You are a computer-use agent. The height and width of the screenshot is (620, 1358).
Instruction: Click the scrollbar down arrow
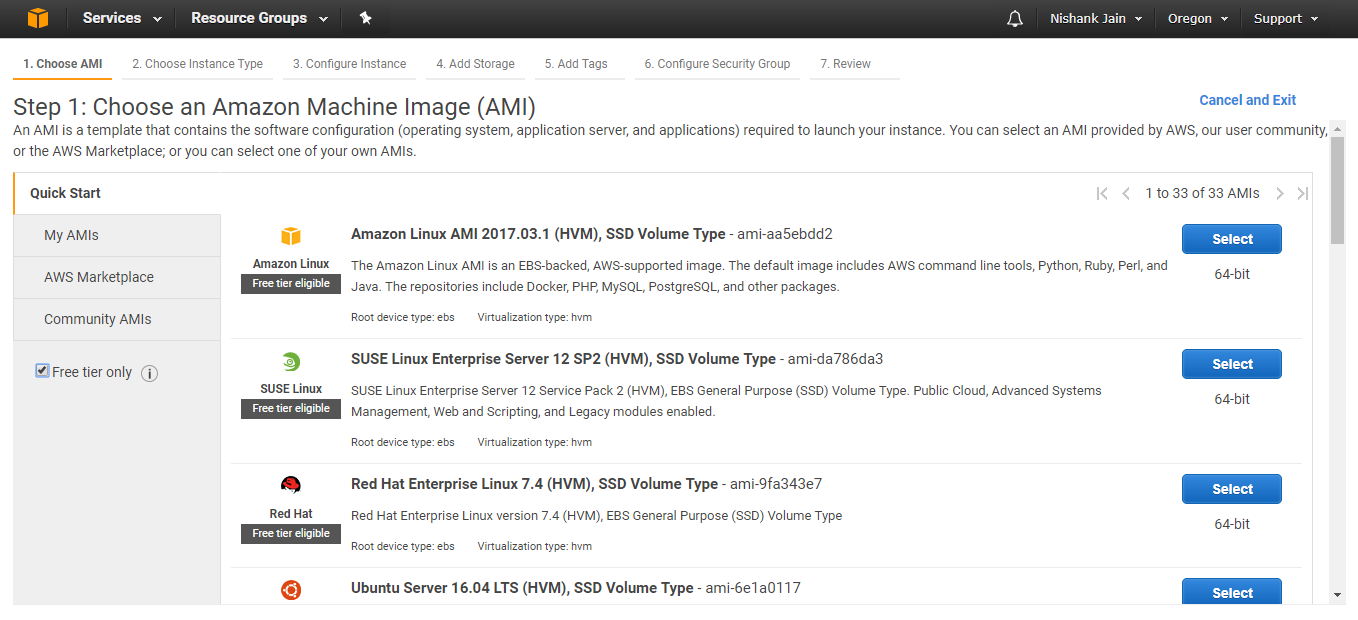point(1338,595)
